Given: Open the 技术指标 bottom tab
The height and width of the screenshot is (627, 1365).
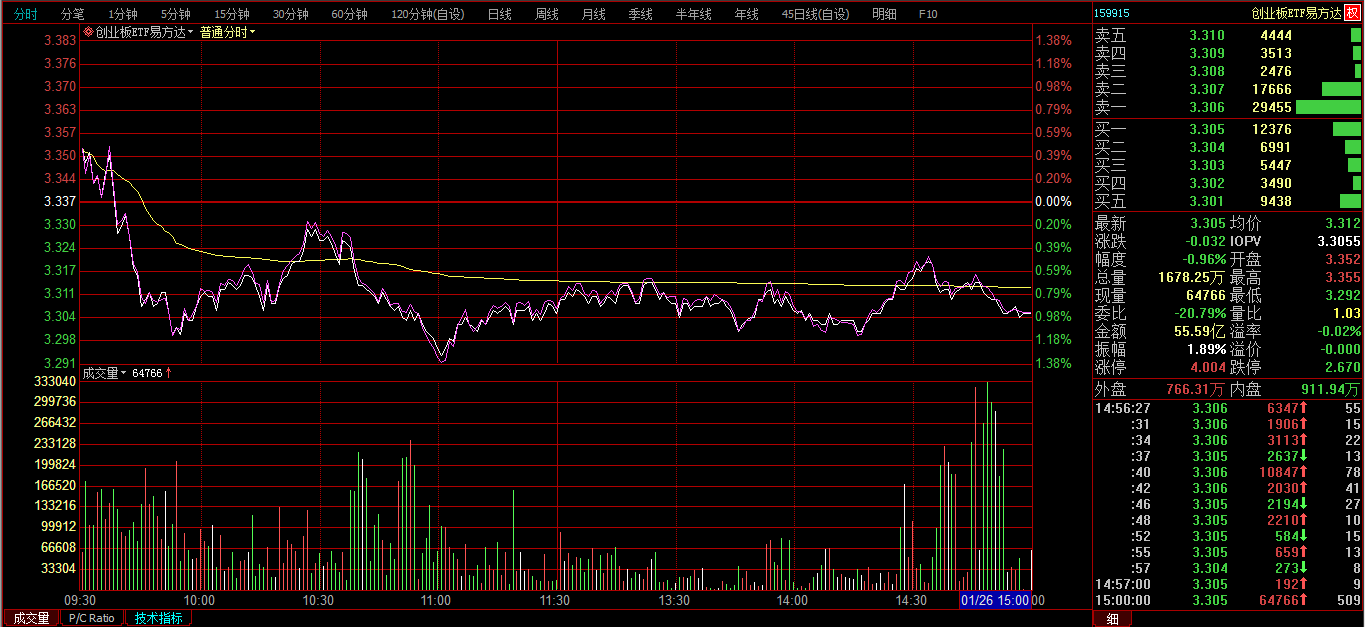Looking at the screenshot, I should [159, 618].
